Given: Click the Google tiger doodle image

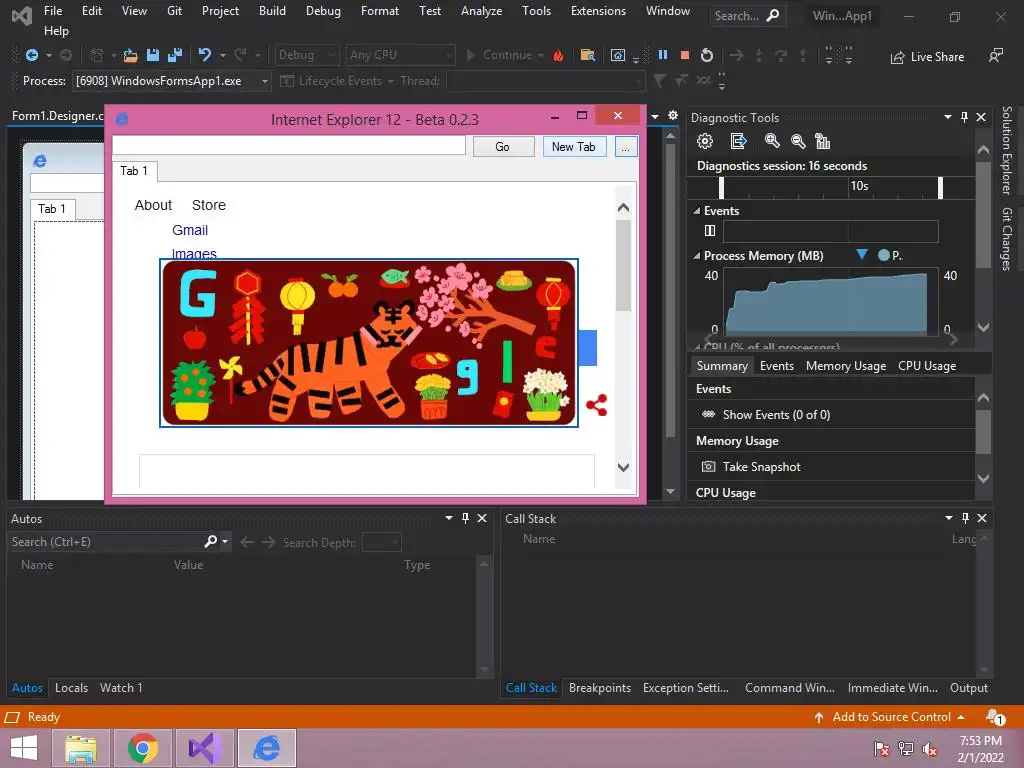Looking at the screenshot, I should (369, 343).
